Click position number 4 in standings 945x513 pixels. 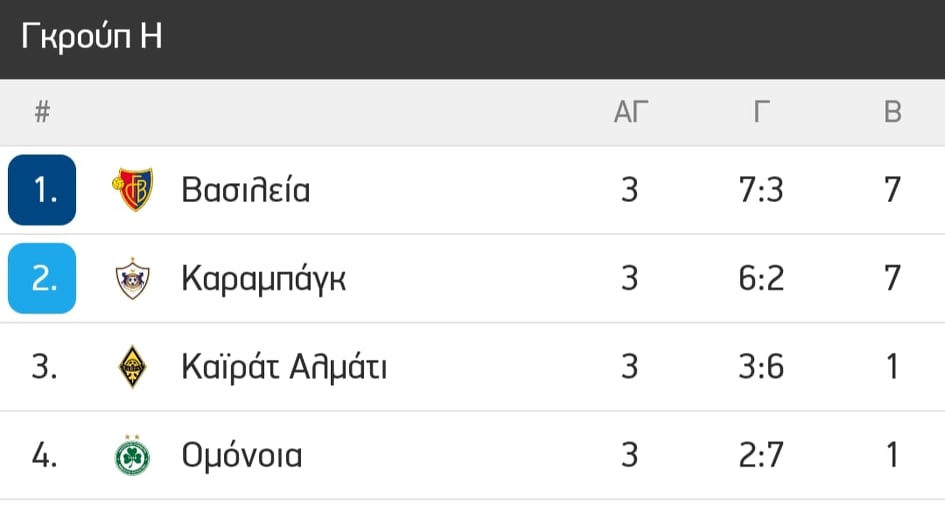(x=44, y=455)
